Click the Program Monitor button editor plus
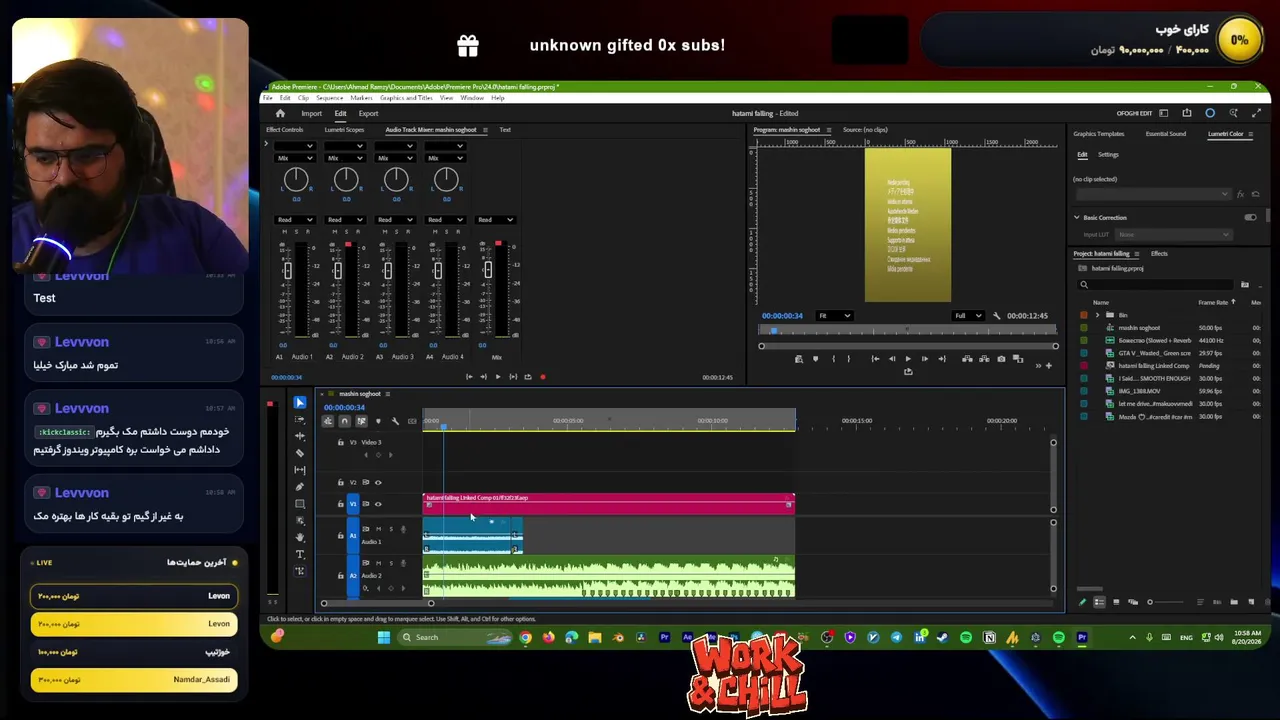 pyautogui.click(x=1048, y=366)
